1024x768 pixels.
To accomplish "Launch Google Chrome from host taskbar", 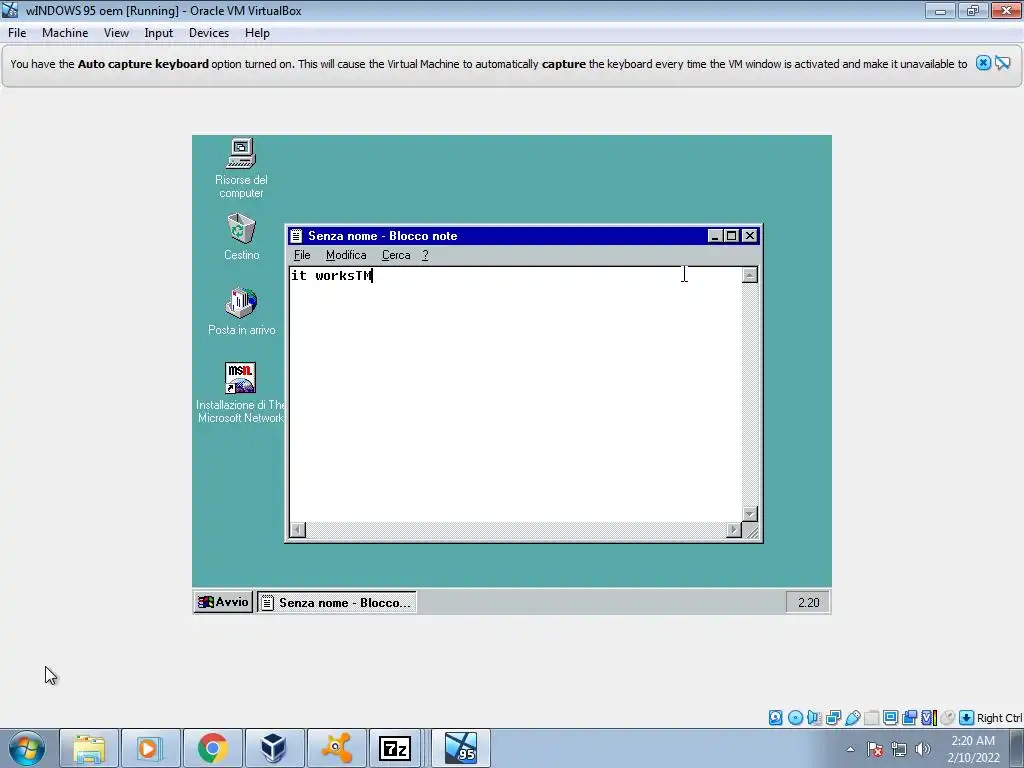I will click(x=212, y=748).
